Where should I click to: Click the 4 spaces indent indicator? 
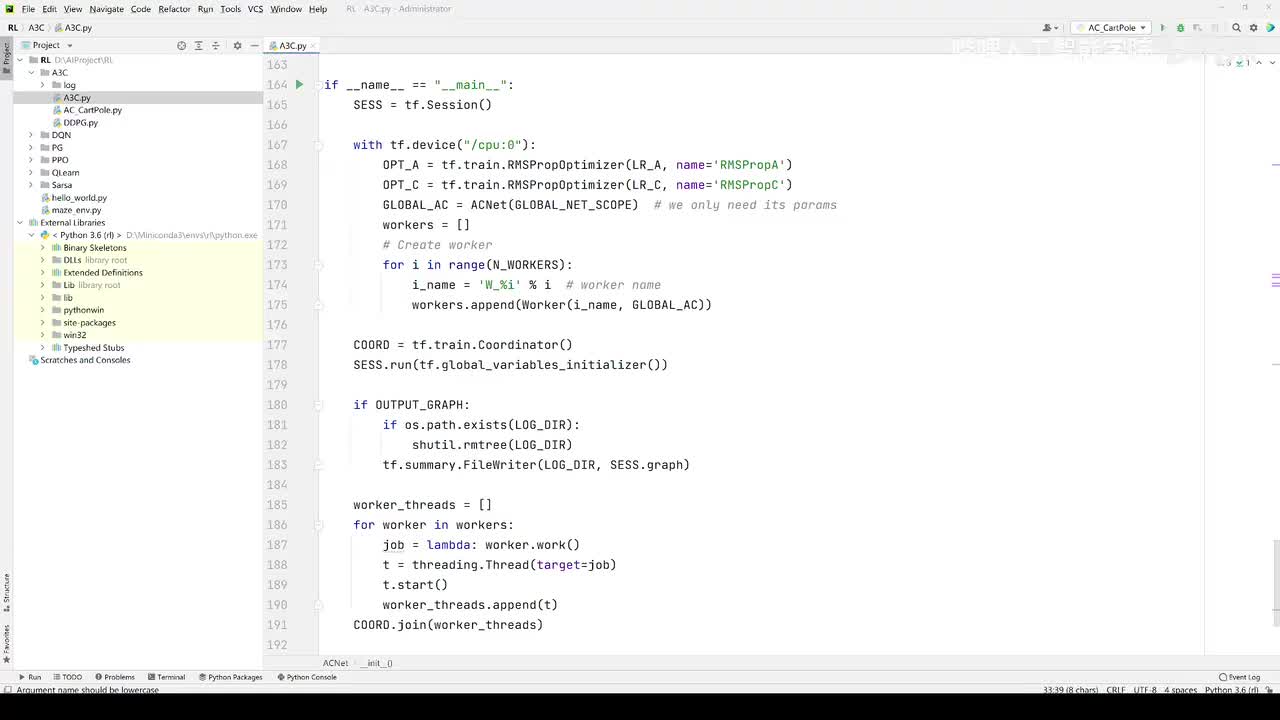(x=1179, y=690)
